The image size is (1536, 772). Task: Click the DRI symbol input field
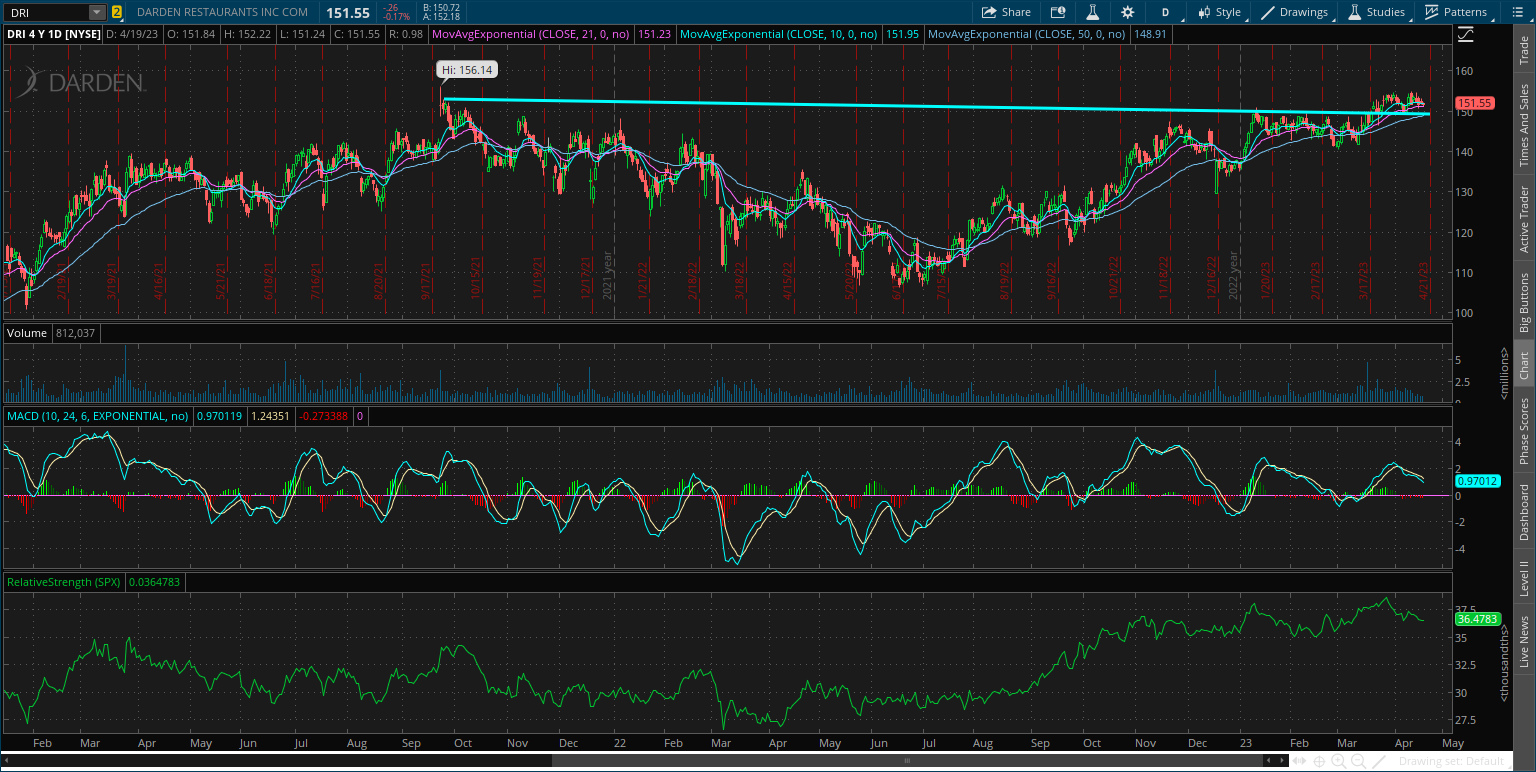tap(46, 12)
